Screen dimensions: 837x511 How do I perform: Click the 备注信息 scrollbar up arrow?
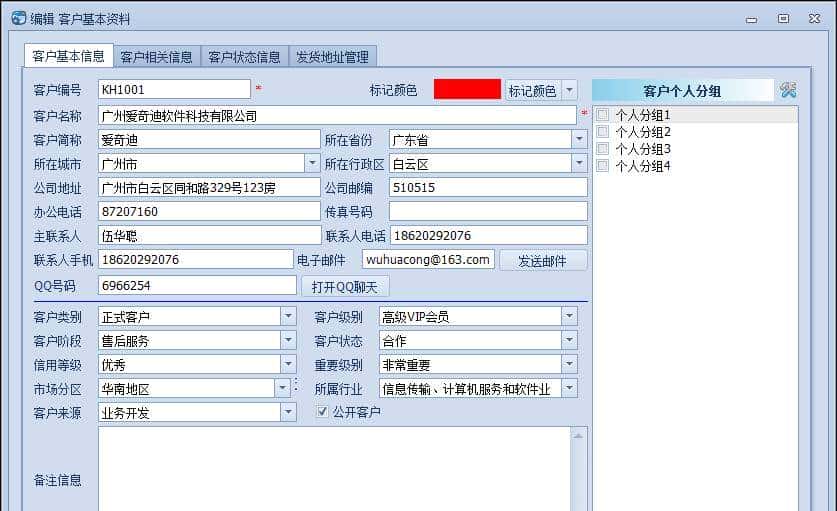tap(578, 436)
